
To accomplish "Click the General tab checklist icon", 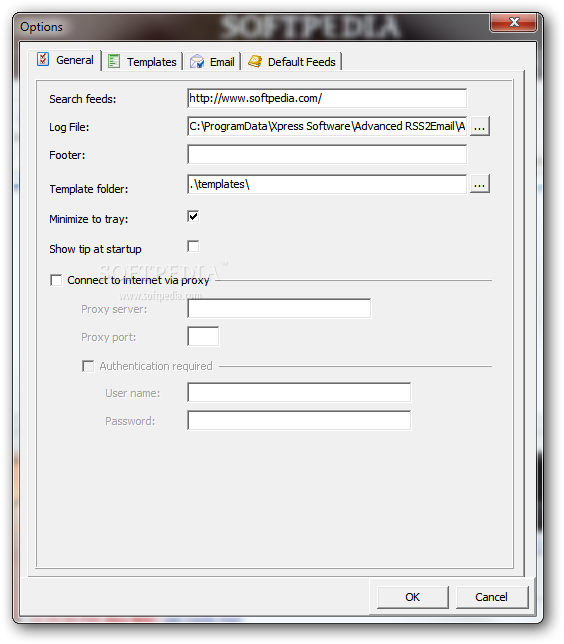I will [x=43, y=60].
